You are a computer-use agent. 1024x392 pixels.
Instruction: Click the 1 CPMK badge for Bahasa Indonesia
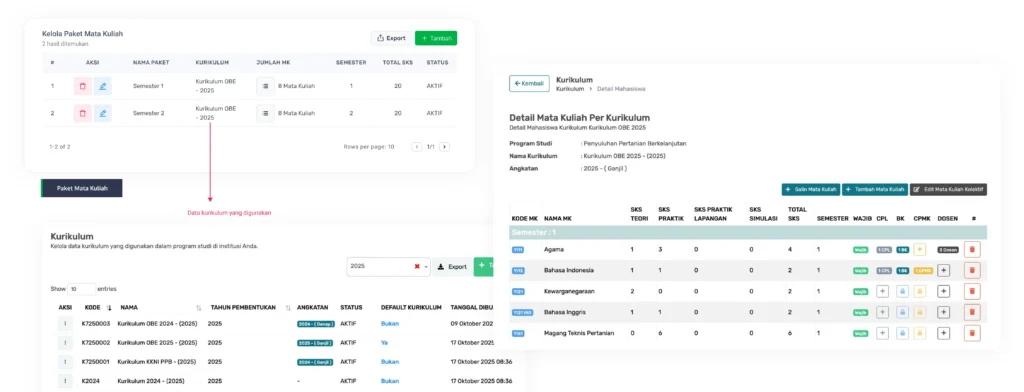pos(923,270)
